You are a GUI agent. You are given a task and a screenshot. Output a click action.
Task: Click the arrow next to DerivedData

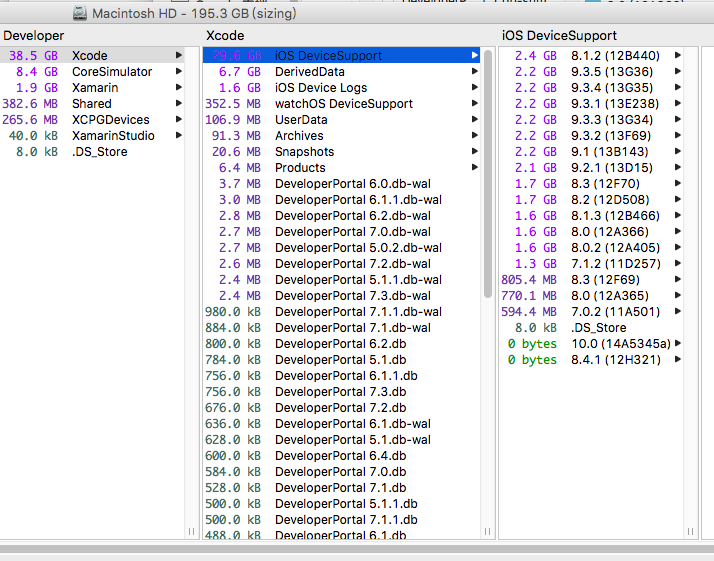(x=475, y=72)
